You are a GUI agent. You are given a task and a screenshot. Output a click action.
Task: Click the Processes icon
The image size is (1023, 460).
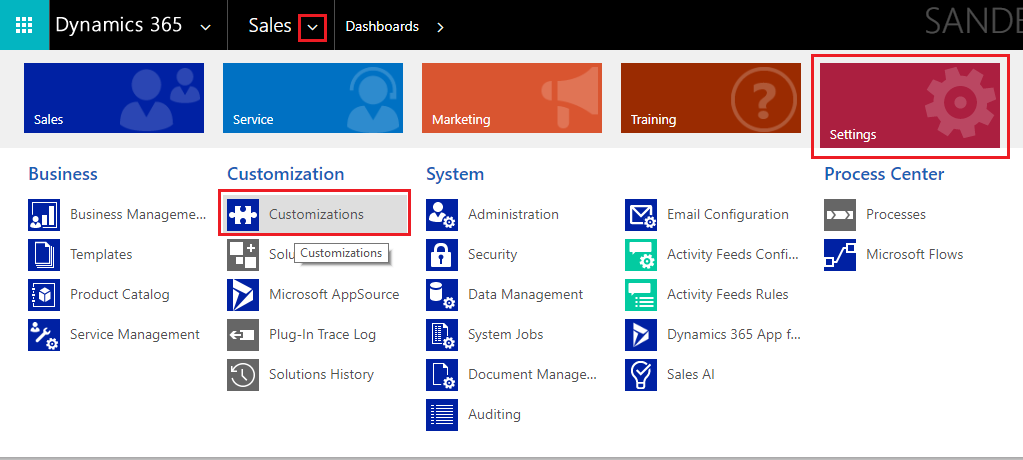click(x=840, y=215)
